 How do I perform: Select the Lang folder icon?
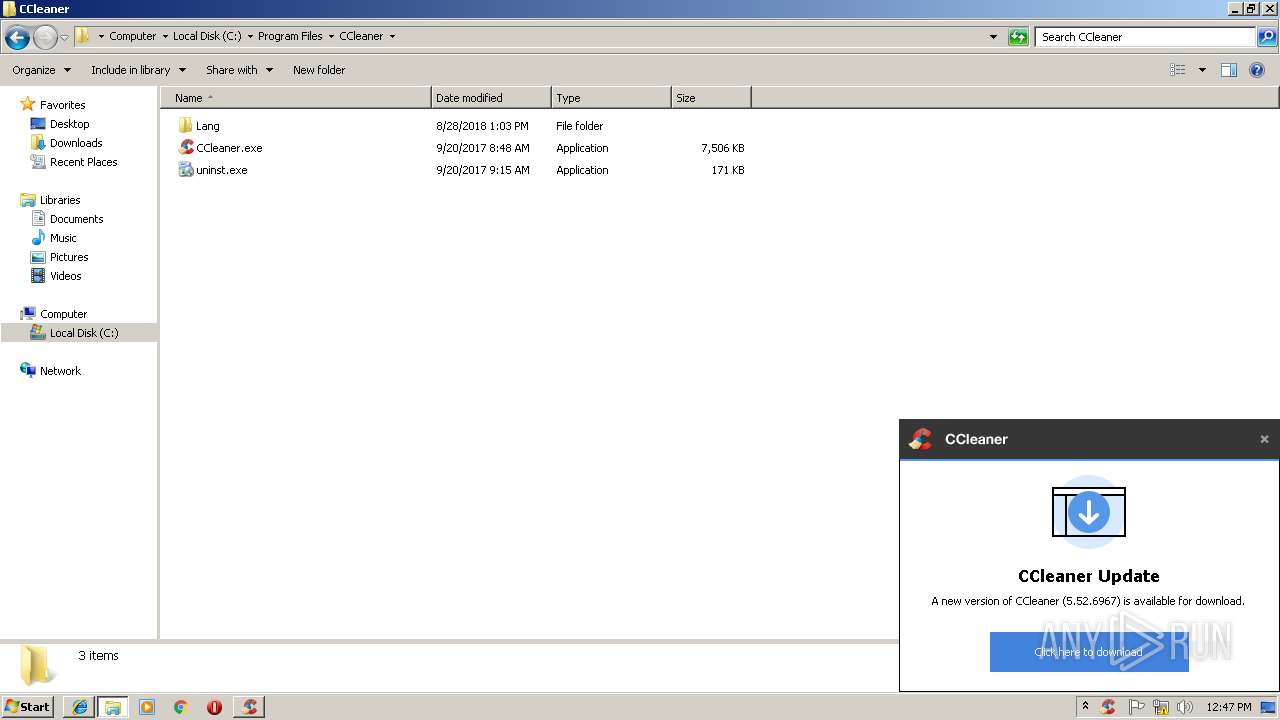pyautogui.click(x=185, y=126)
